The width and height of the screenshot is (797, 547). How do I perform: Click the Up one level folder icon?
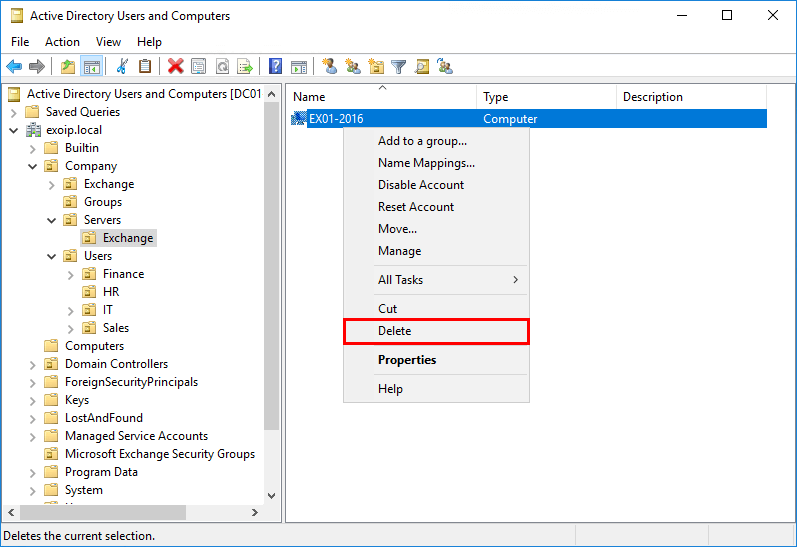pyautogui.click(x=68, y=66)
